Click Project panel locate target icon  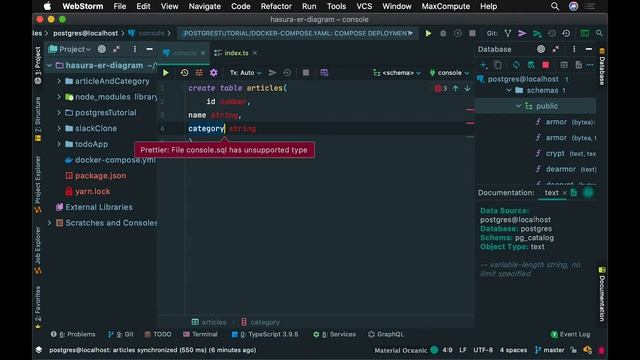click(102, 49)
